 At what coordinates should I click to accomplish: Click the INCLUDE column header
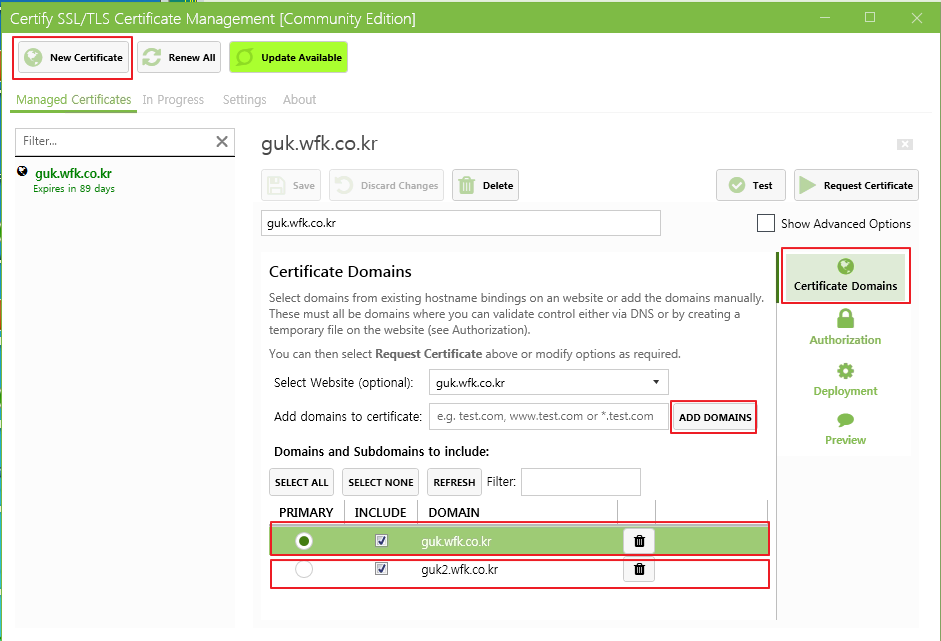(380, 513)
